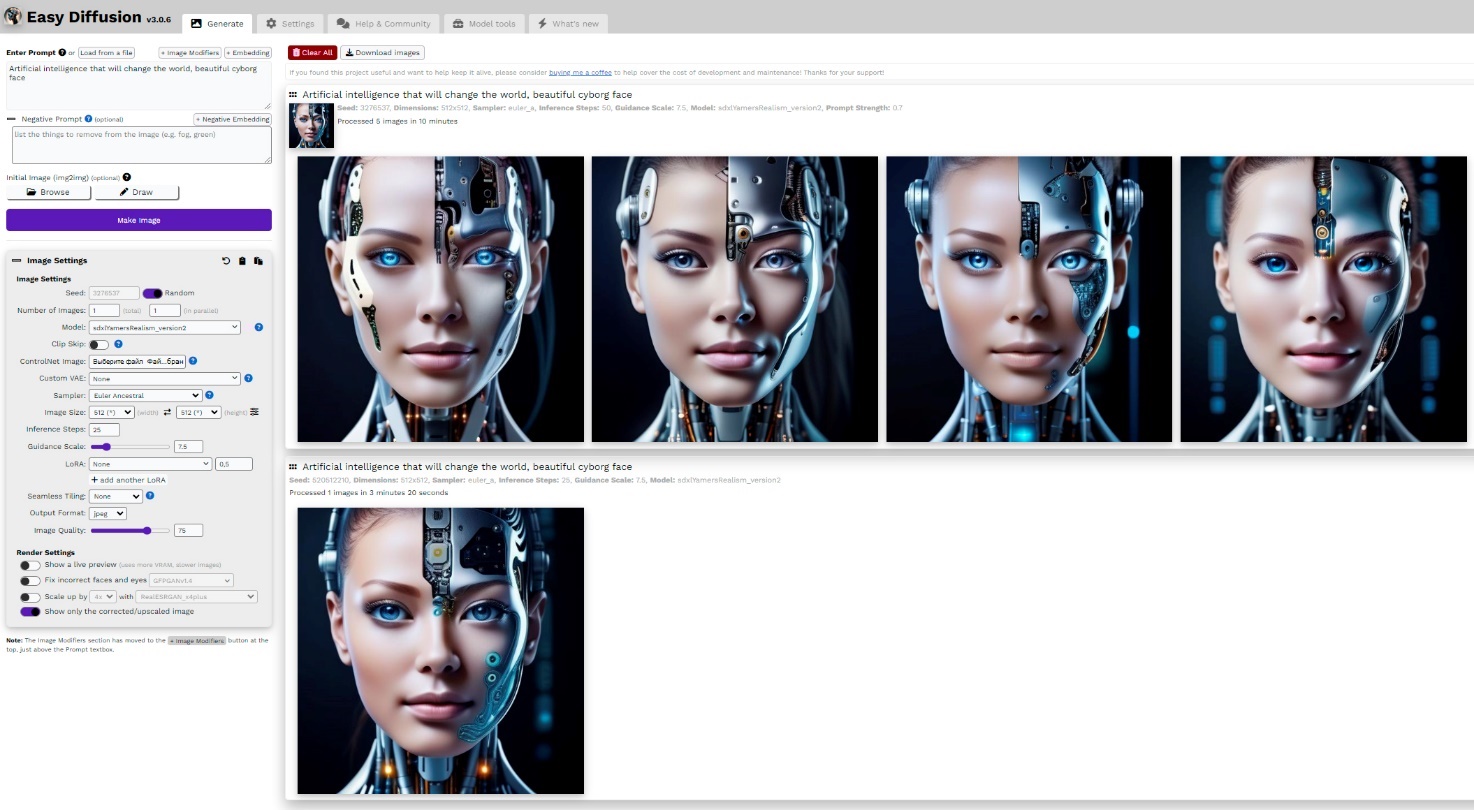Switch to the Settings tab
The width and height of the screenshot is (1474, 810).
290,23
